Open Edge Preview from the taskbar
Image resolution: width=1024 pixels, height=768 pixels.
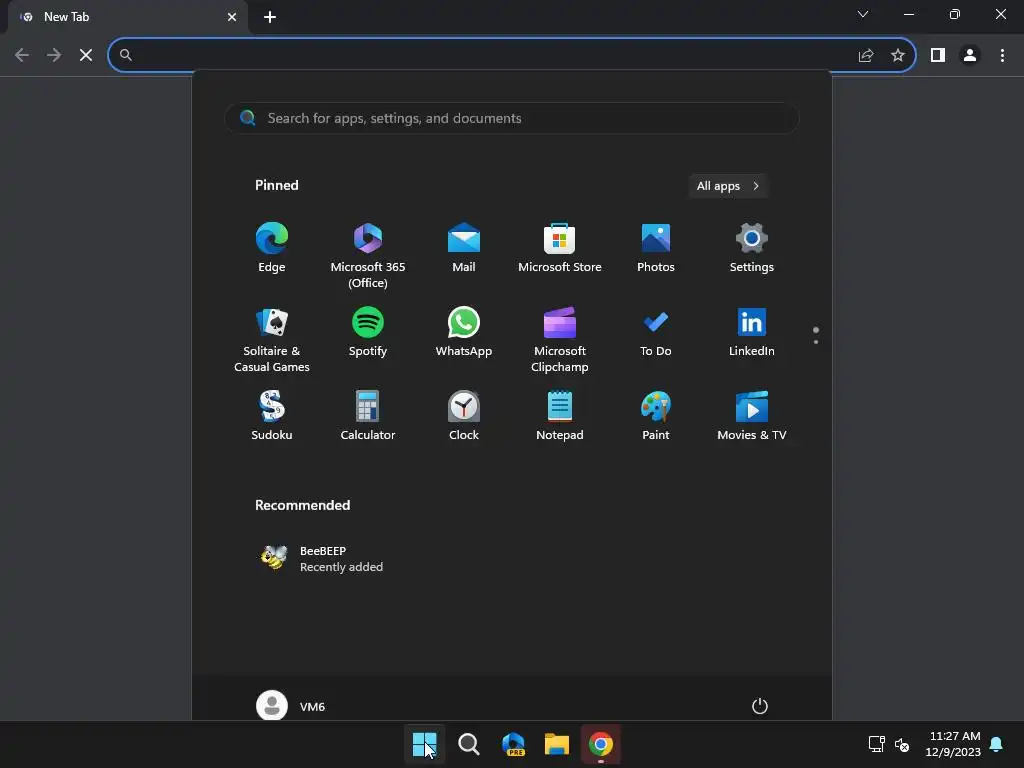click(513, 744)
